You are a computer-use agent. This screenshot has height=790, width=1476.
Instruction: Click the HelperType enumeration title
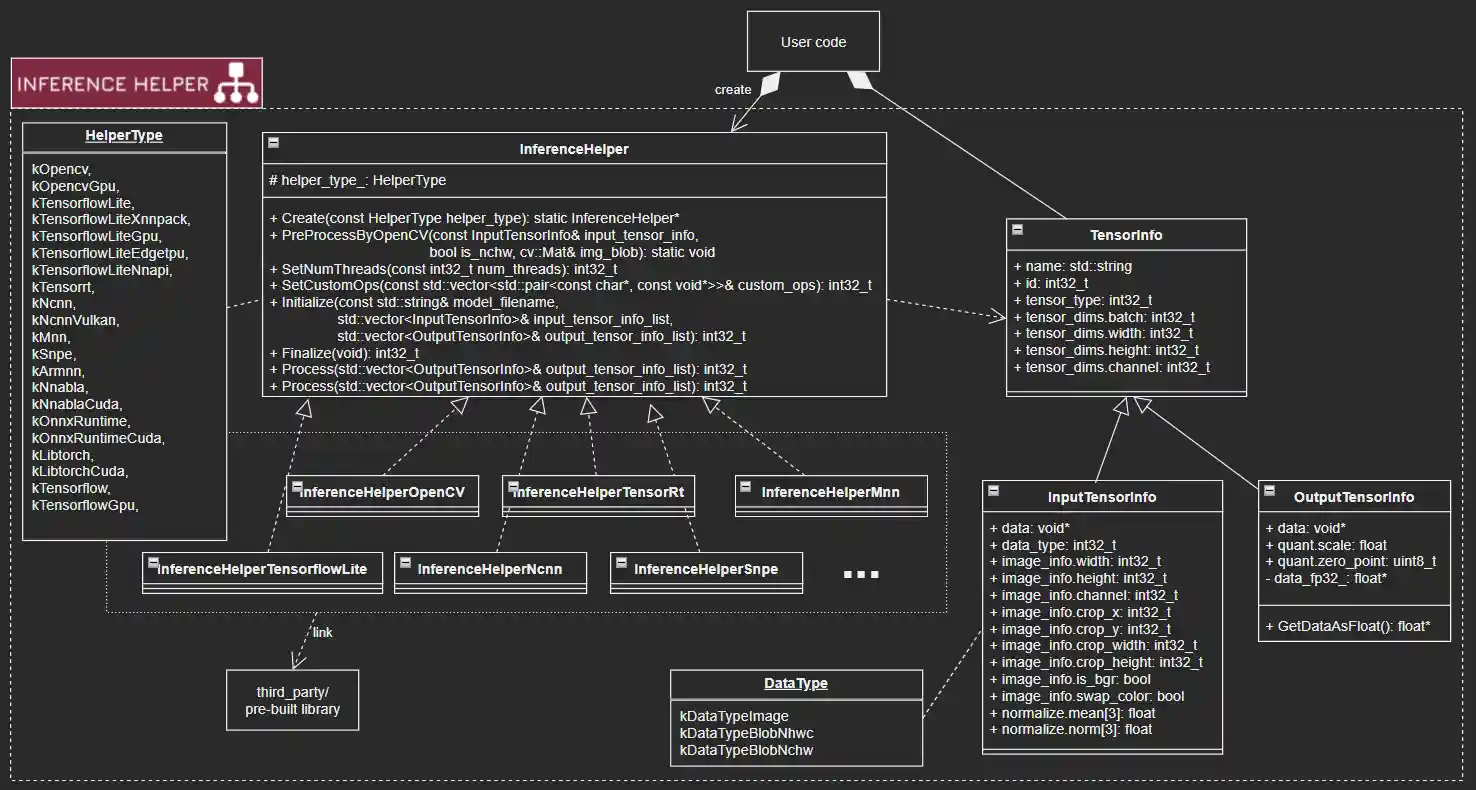pos(123,135)
